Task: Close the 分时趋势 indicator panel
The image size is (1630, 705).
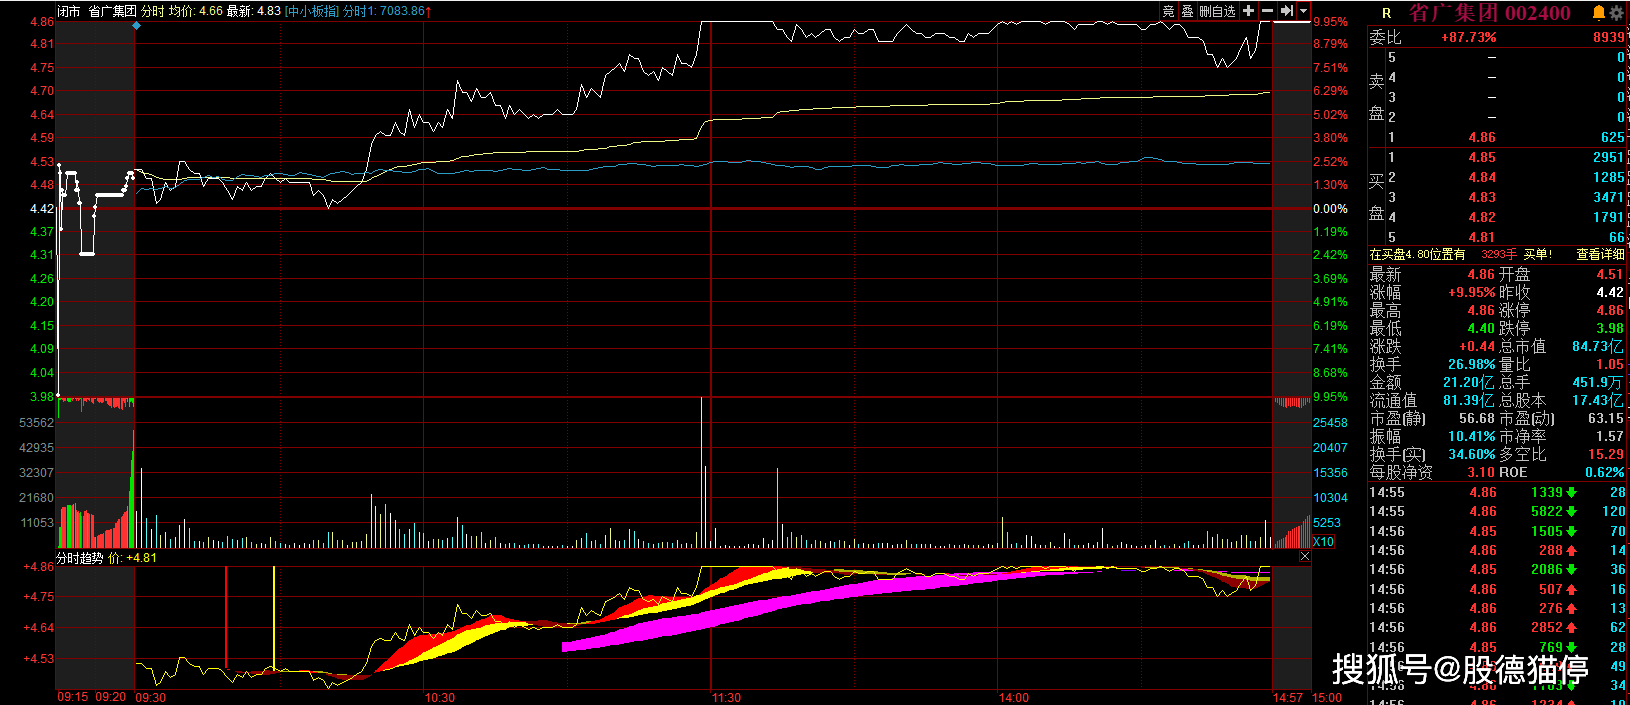Action: (1304, 556)
